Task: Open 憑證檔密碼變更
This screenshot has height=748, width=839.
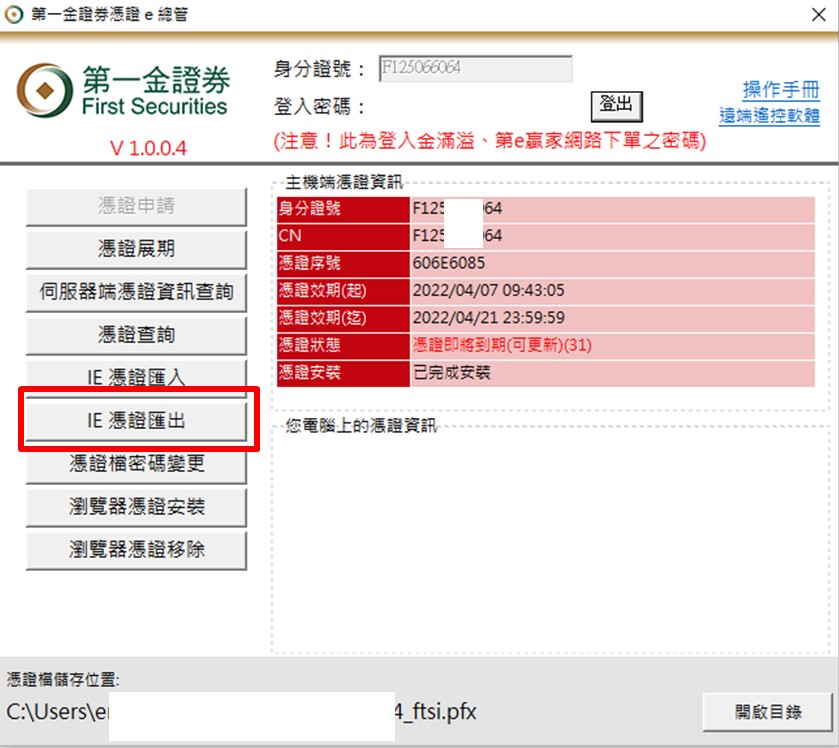Action: (136, 464)
